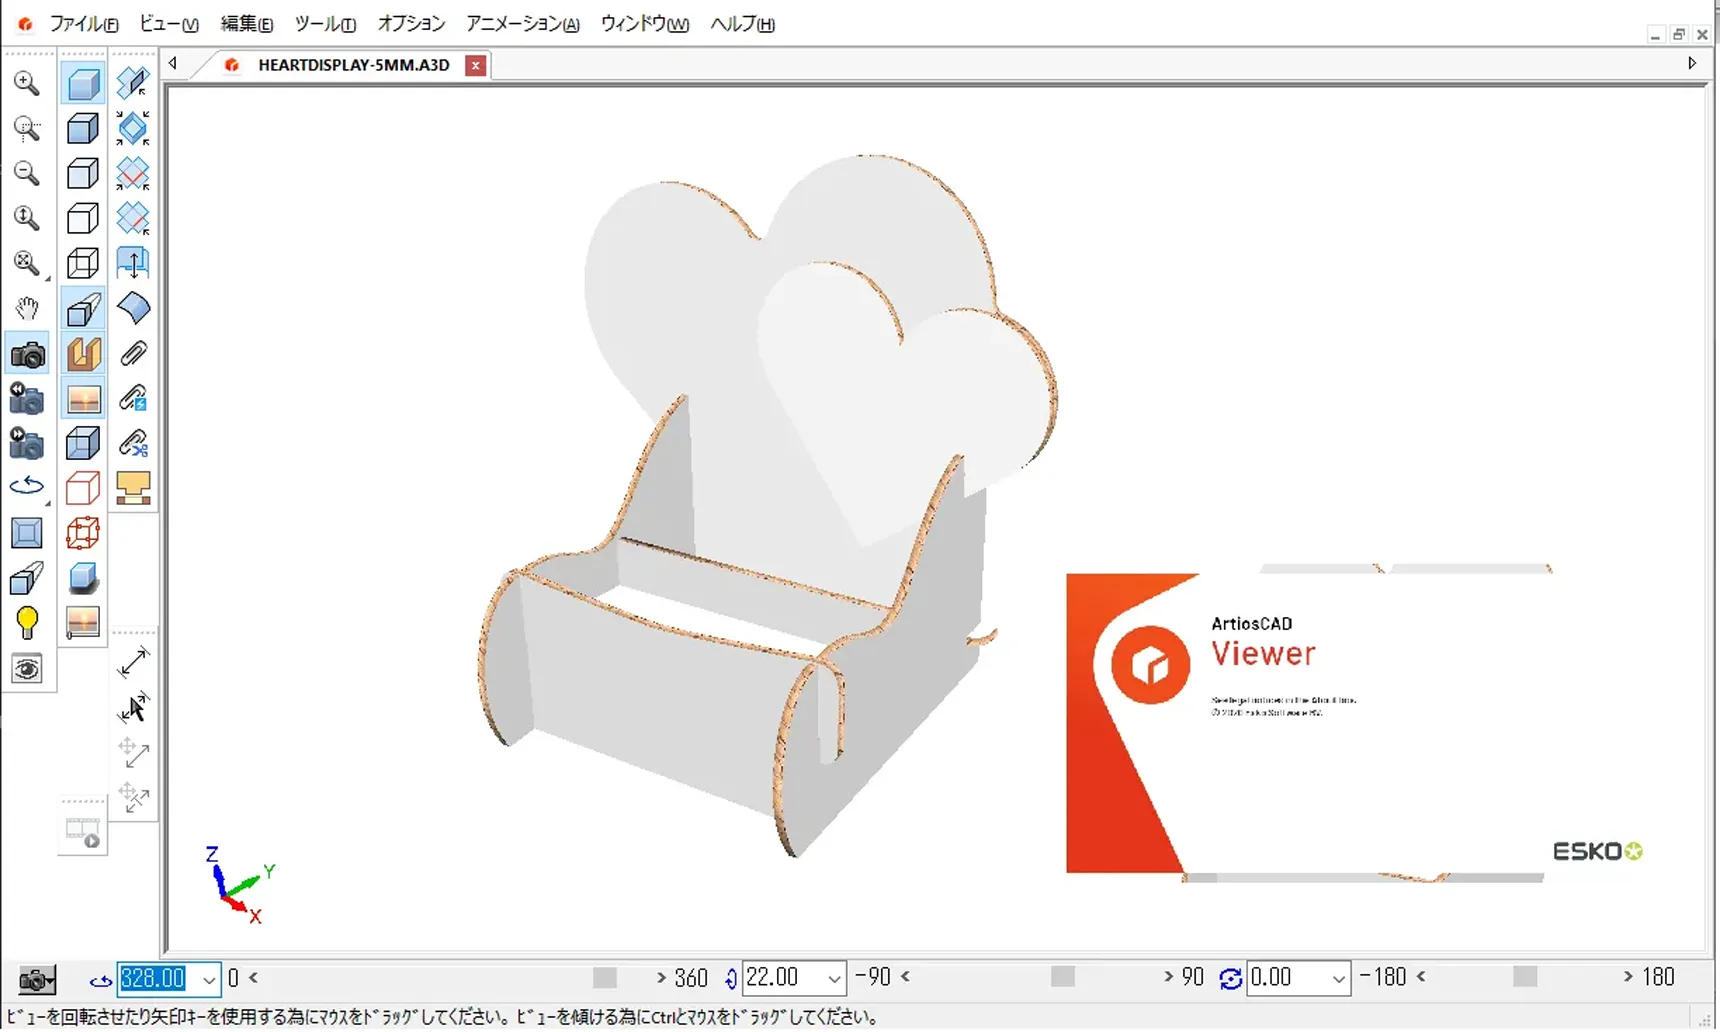The image size is (1720, 1032).
Task: Open the 22.00 tilt angle dropdown
Action: pos(832,978)
